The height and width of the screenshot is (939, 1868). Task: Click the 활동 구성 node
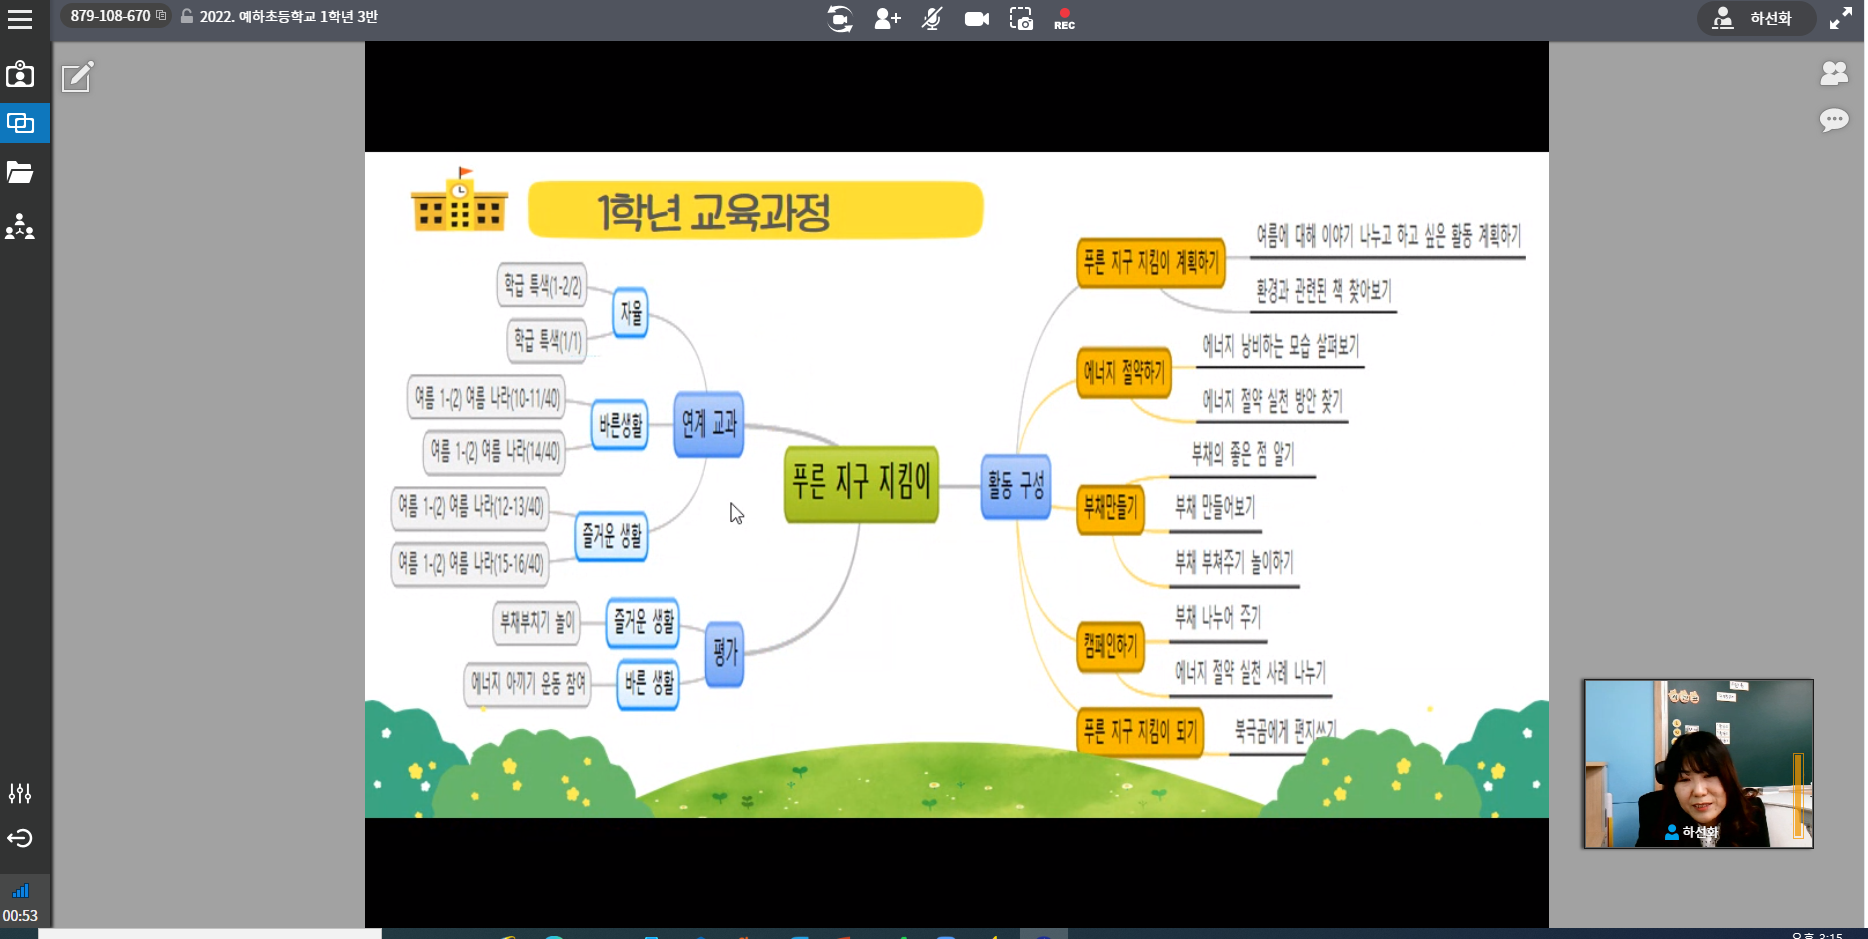pyautogui.click(x=1016, y=486)
